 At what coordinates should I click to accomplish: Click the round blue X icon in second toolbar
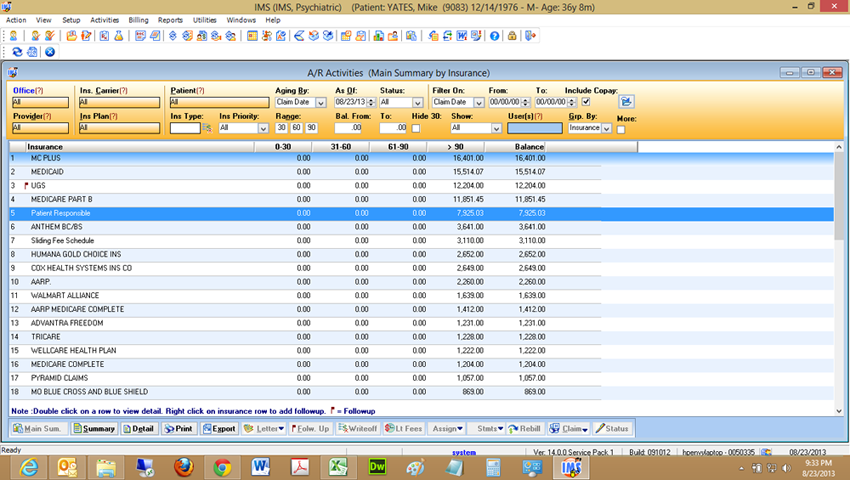(50, 52)
